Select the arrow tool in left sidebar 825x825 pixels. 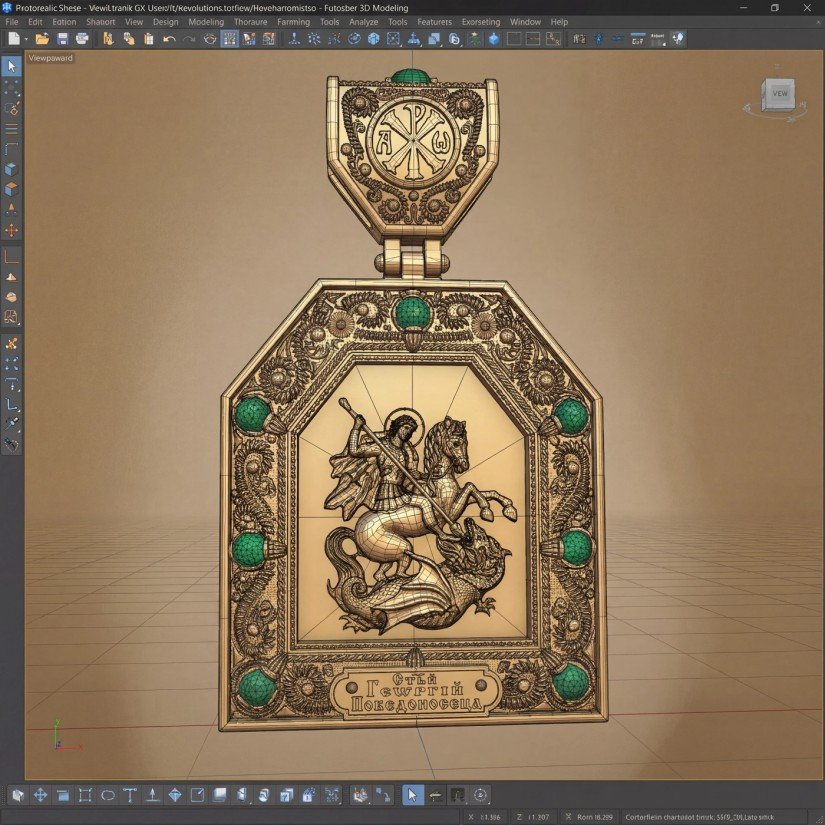(12, 66)
